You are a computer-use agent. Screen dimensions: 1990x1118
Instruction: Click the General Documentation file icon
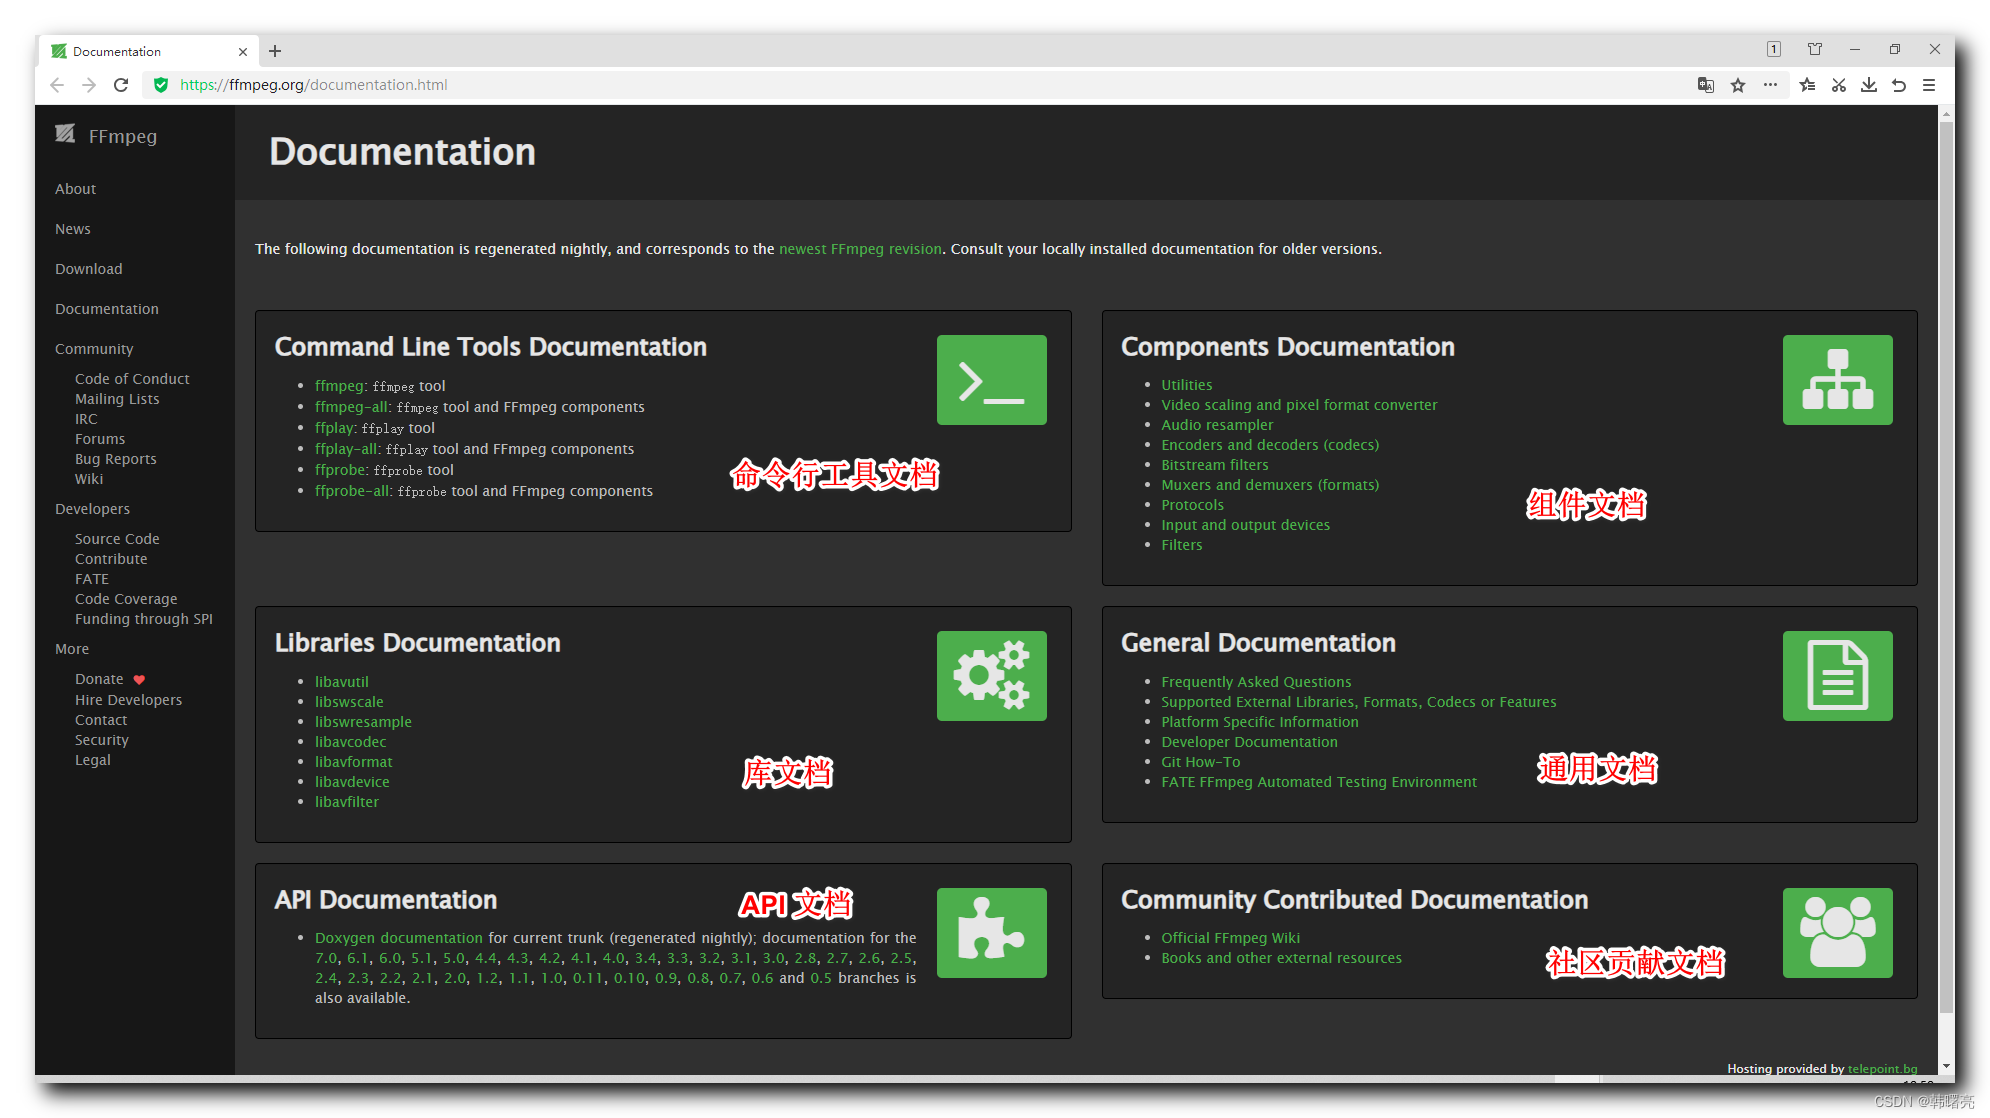[x=1838, y=672]
